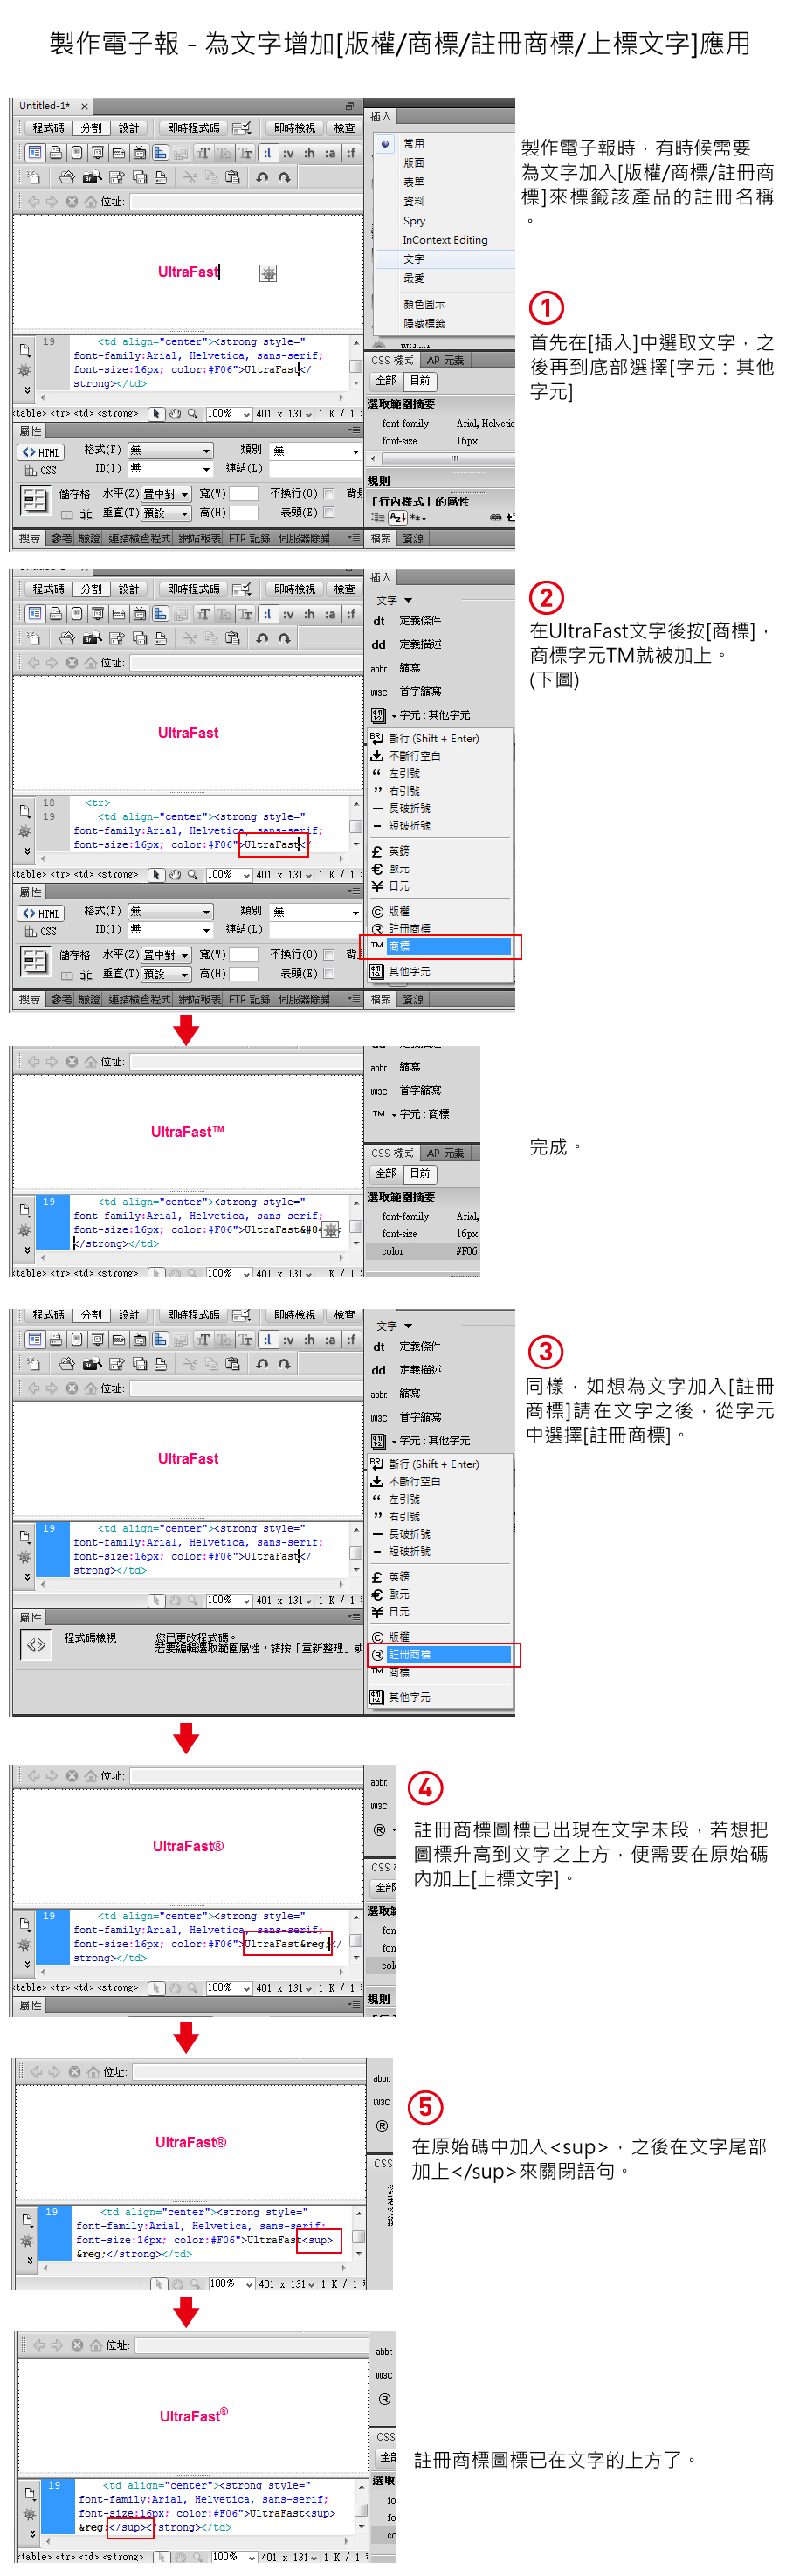The height and width of the screenshot is (2576, 786).
Task: Open 類別 dropdown in step 1 properties
Action: click(x=316, y=451)
